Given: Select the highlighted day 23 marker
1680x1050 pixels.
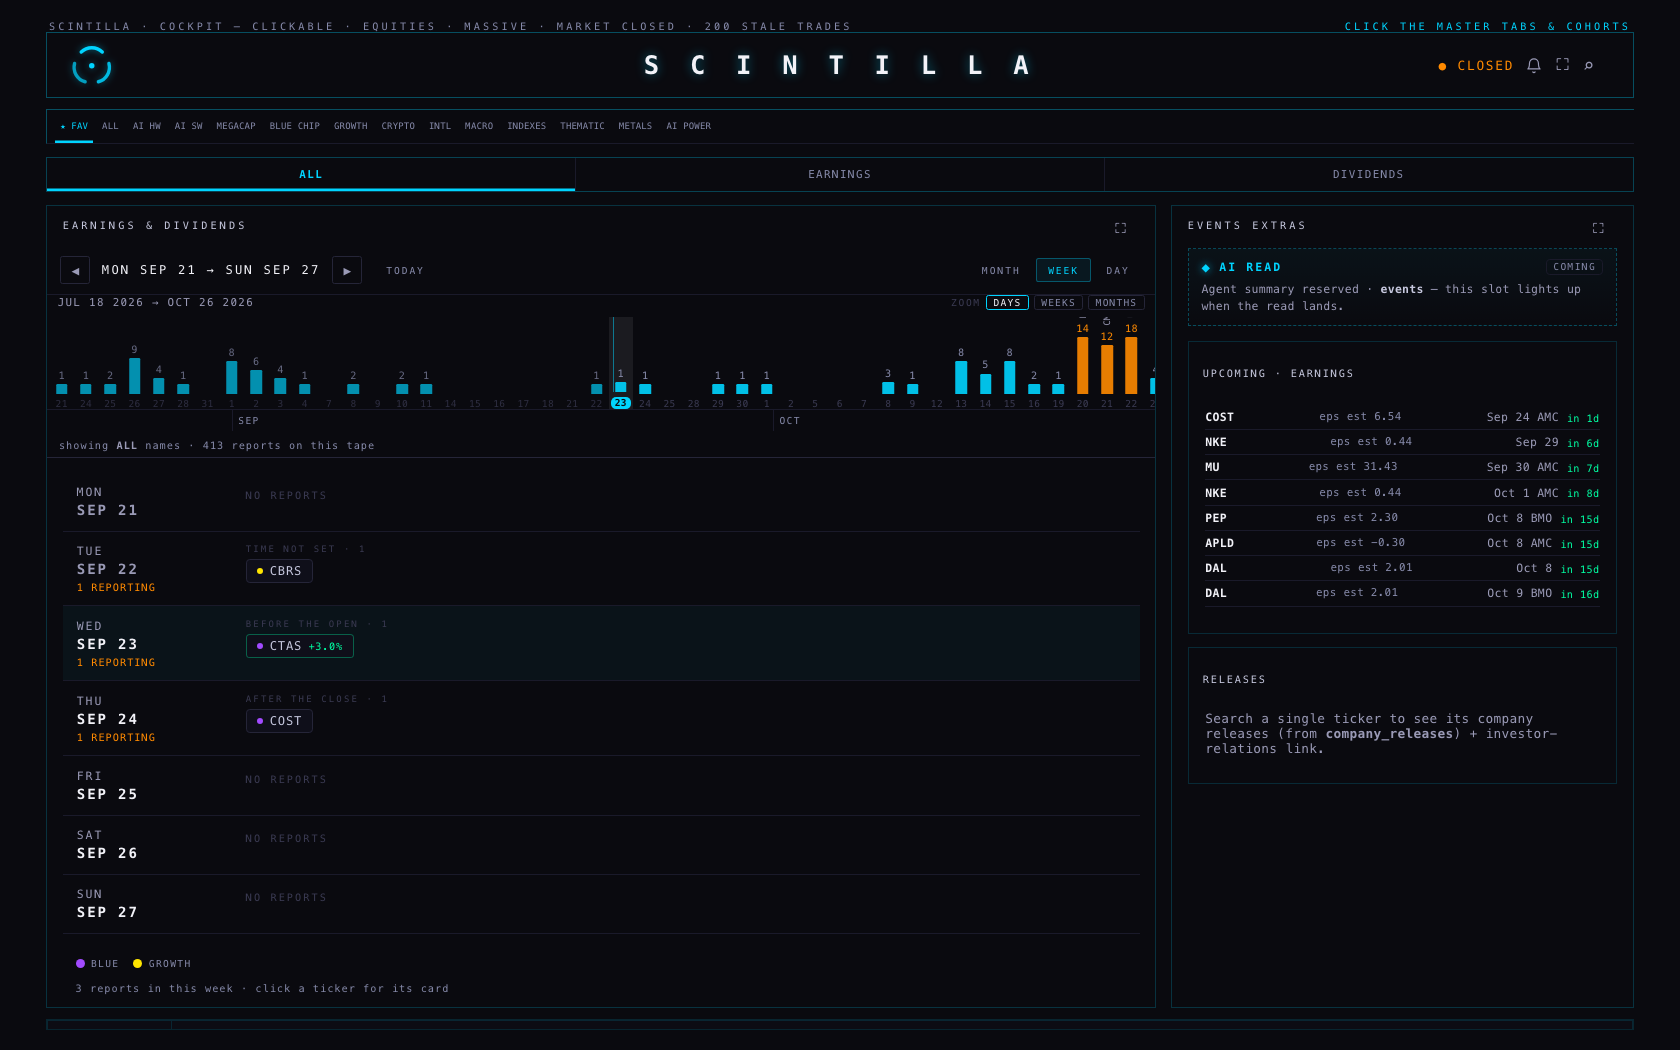Looking at the screenshot, I should pos(620,403).
